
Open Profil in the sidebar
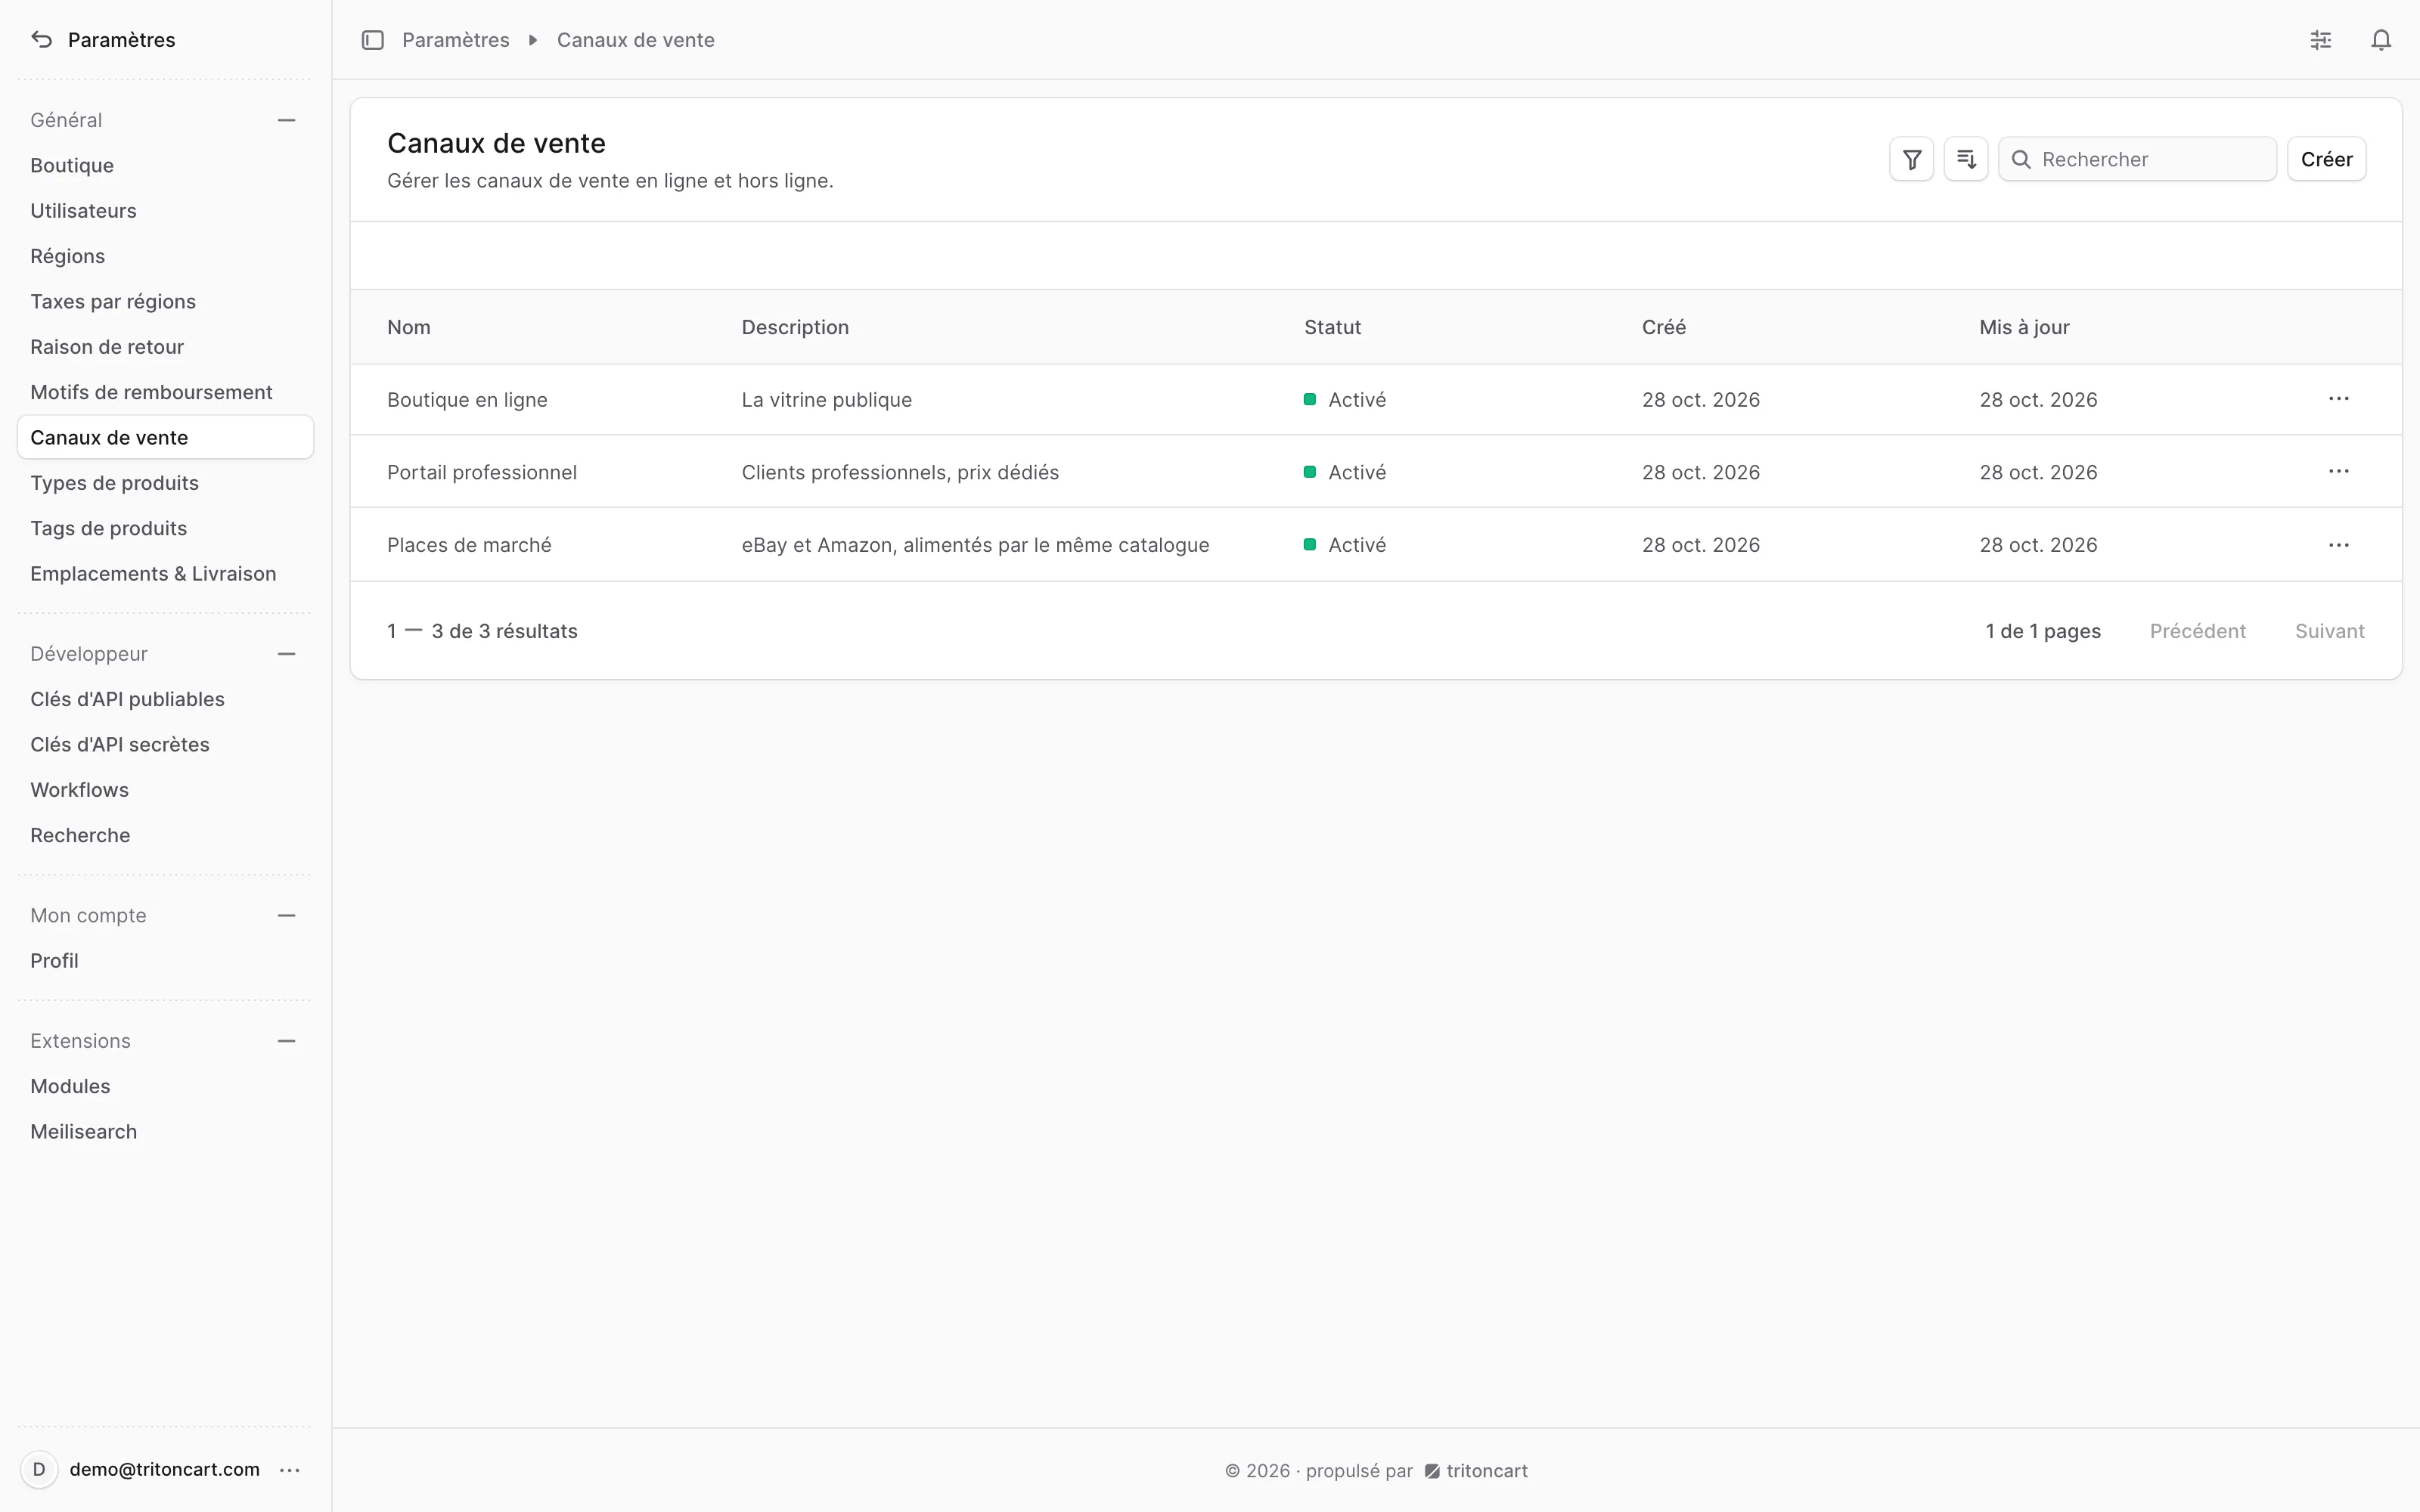pos(165,961)
